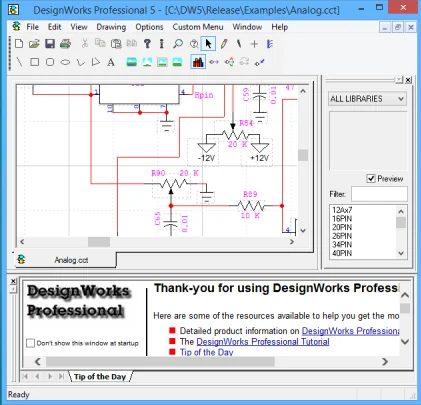Select the Tip of the Day tab

click(100, 377)
